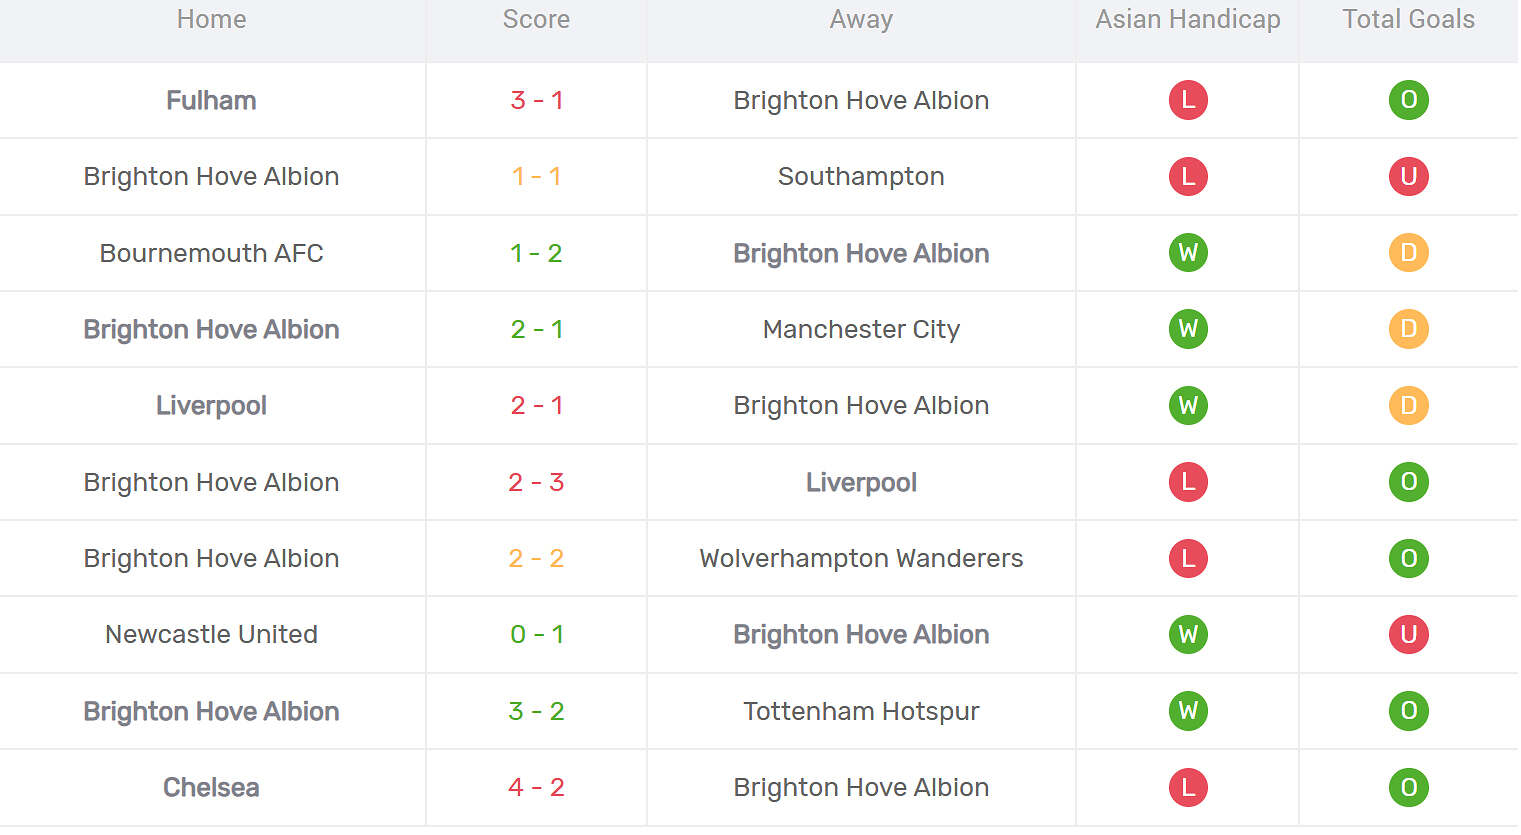Click green W badge in Tottenham Hotspur row
The image size is (1521, 835).
pos(1188,711)
